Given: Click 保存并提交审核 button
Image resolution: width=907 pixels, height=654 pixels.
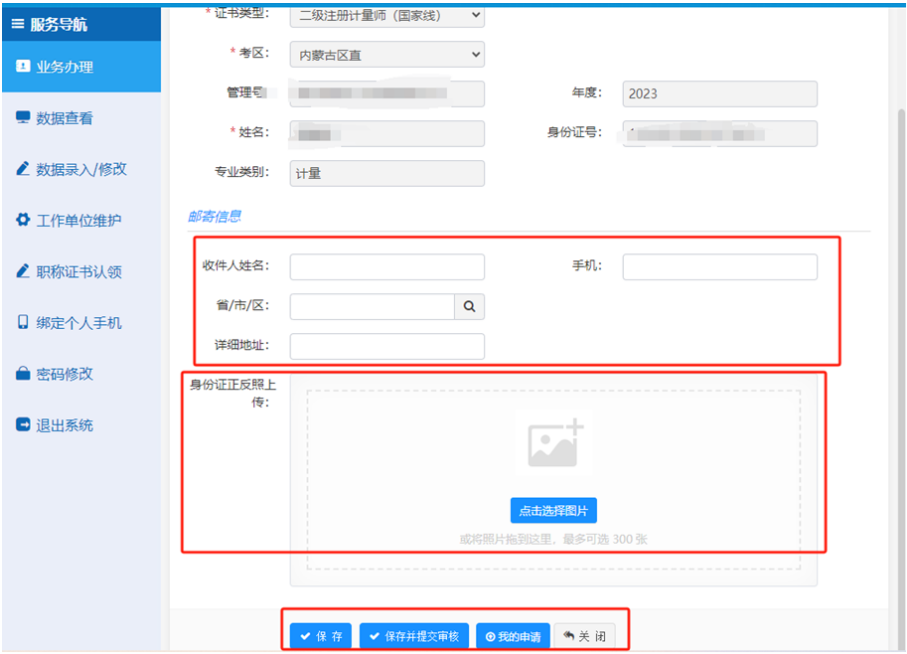Looking at the screenshot, I should [414, 636].
